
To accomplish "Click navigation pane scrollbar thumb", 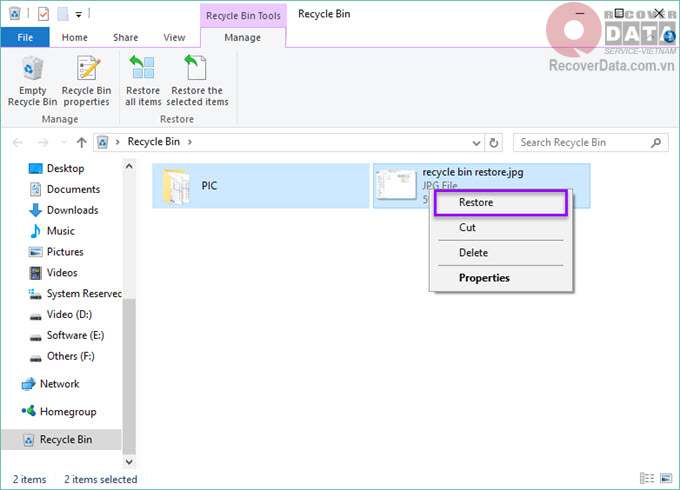I will click(129, 376).
